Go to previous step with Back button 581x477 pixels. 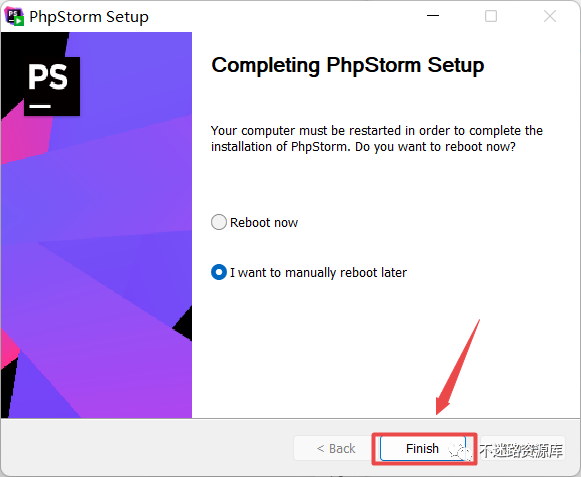tap(336, 448)
